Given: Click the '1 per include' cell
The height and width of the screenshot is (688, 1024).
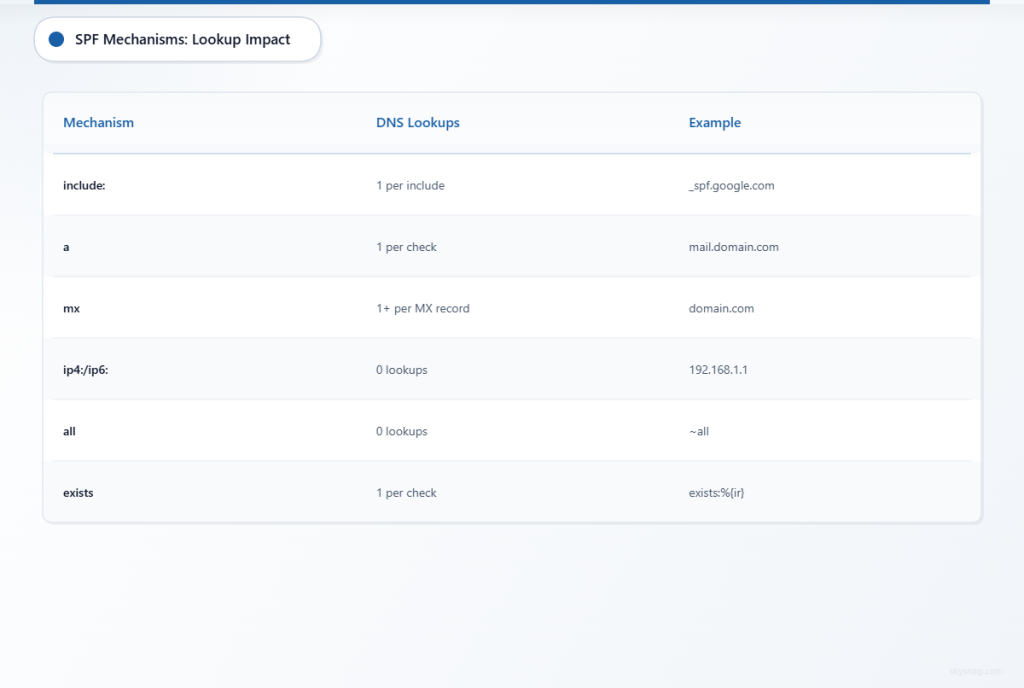Looking at the screenshot, I should pyautogui.click(x=410, y=185).
